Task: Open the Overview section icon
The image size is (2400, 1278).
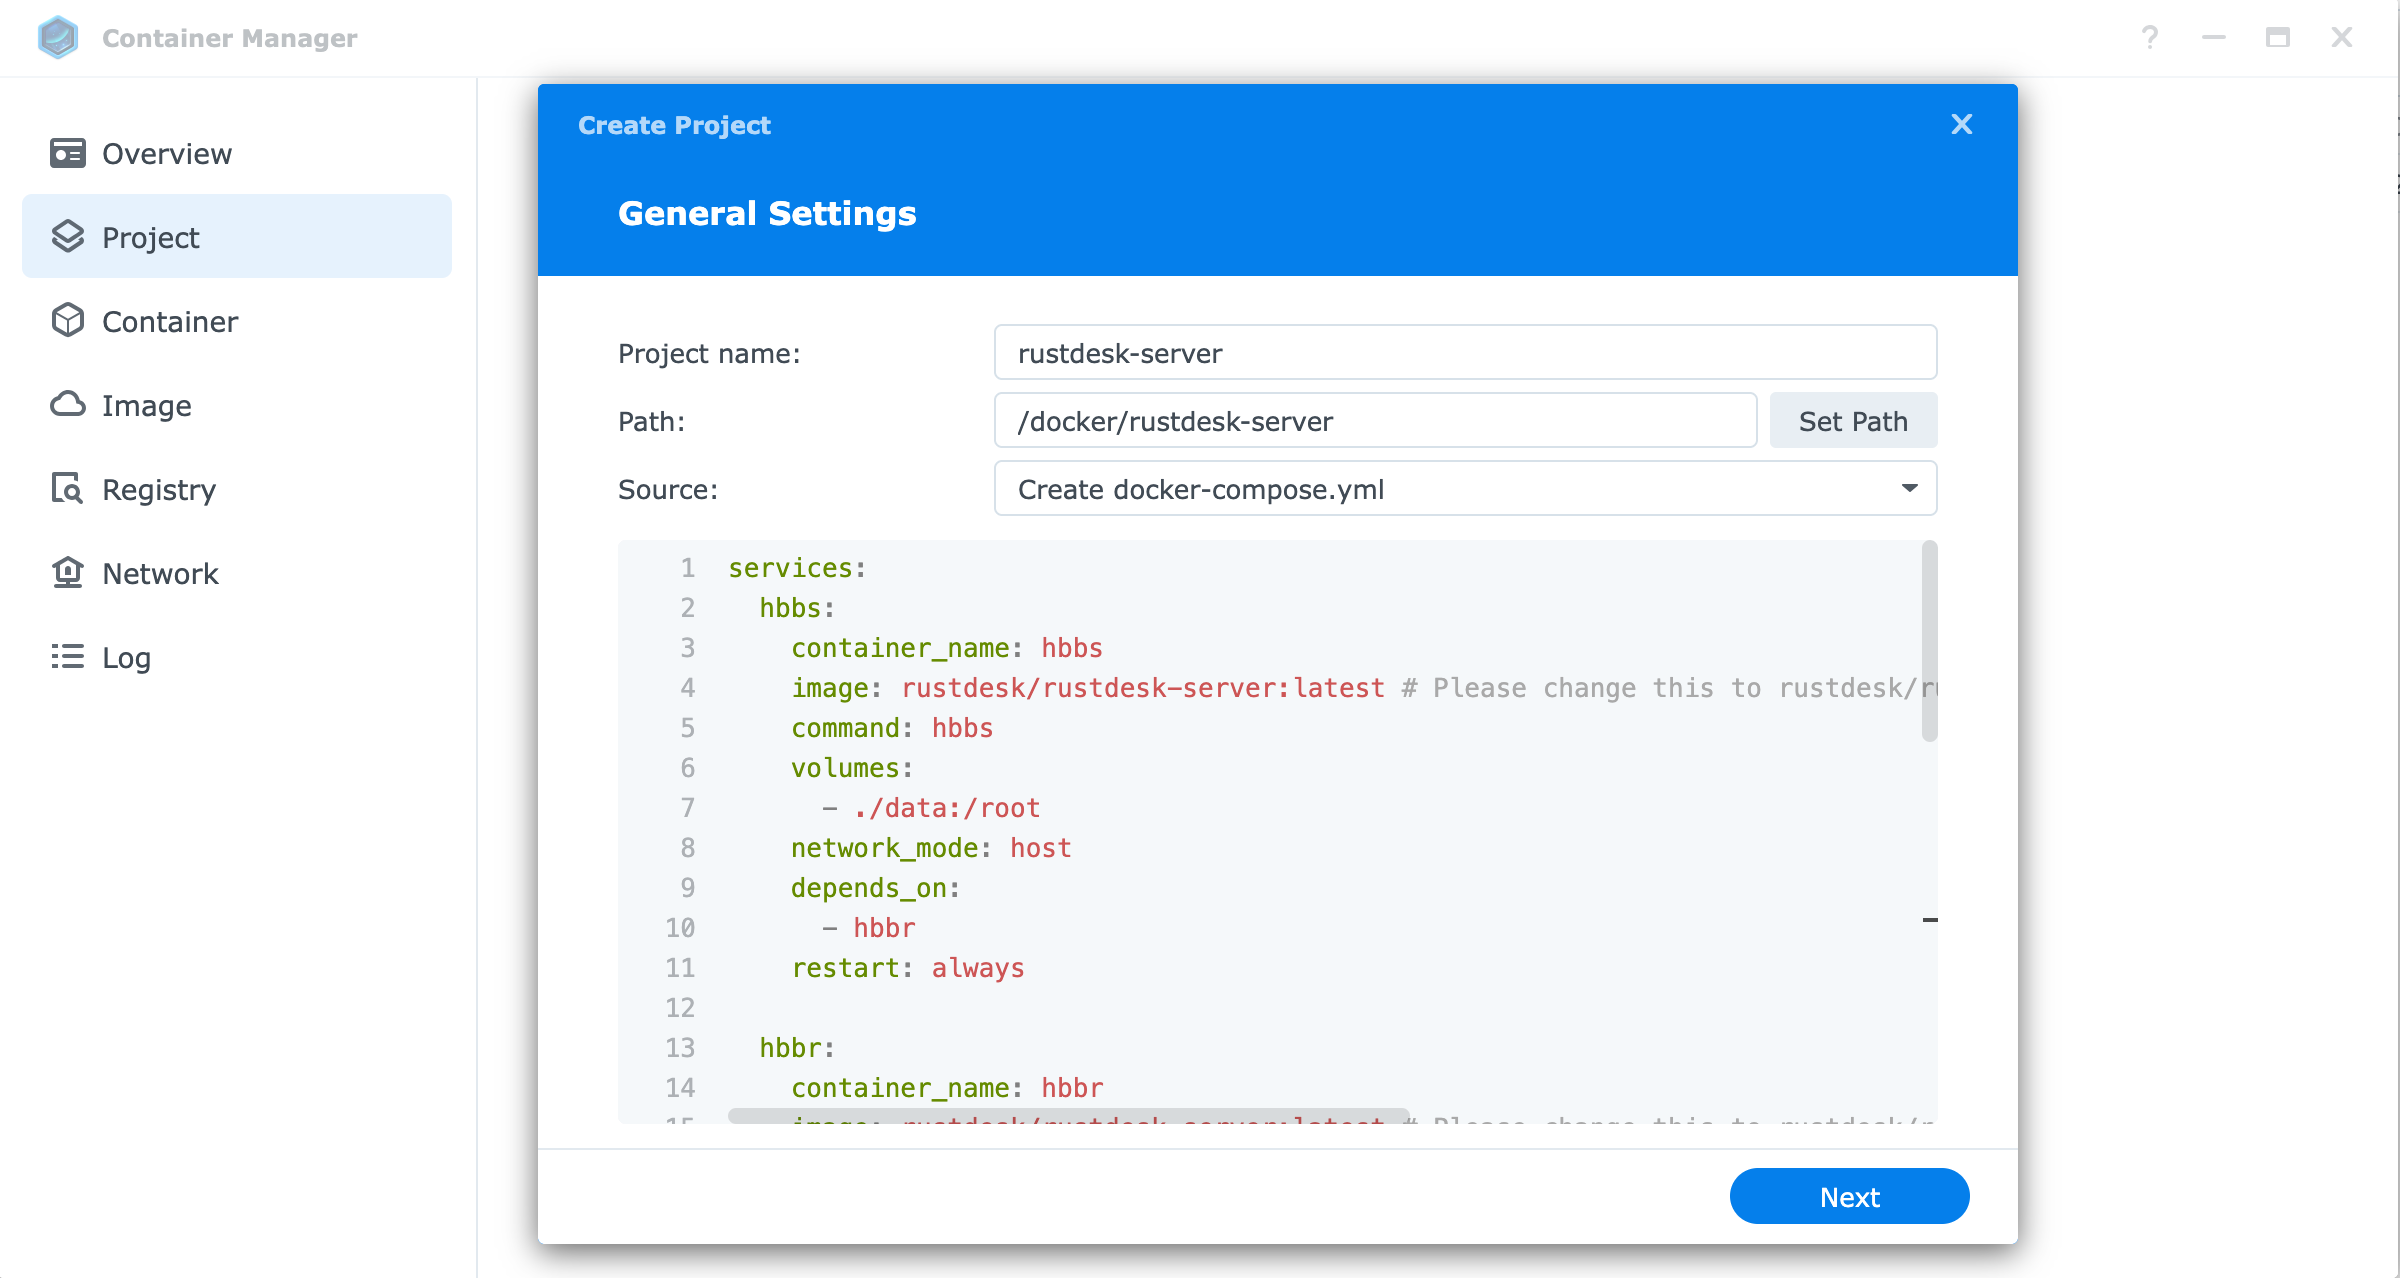Action: pyautogui.click(x=67, y=152)
